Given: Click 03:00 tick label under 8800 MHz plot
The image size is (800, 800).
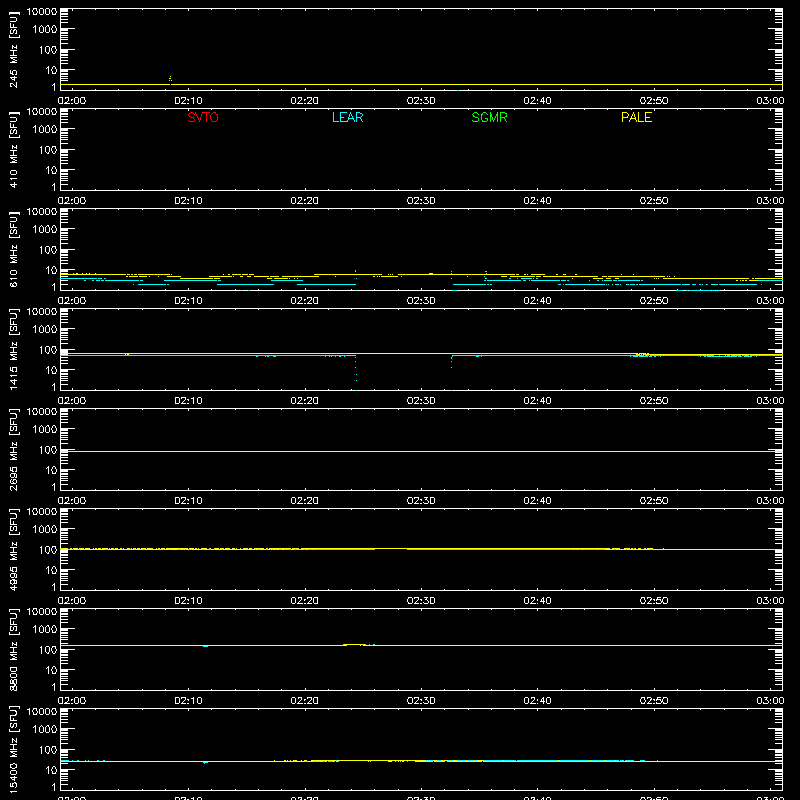Looking at the screenshot, I should click(x=770, y=701).
